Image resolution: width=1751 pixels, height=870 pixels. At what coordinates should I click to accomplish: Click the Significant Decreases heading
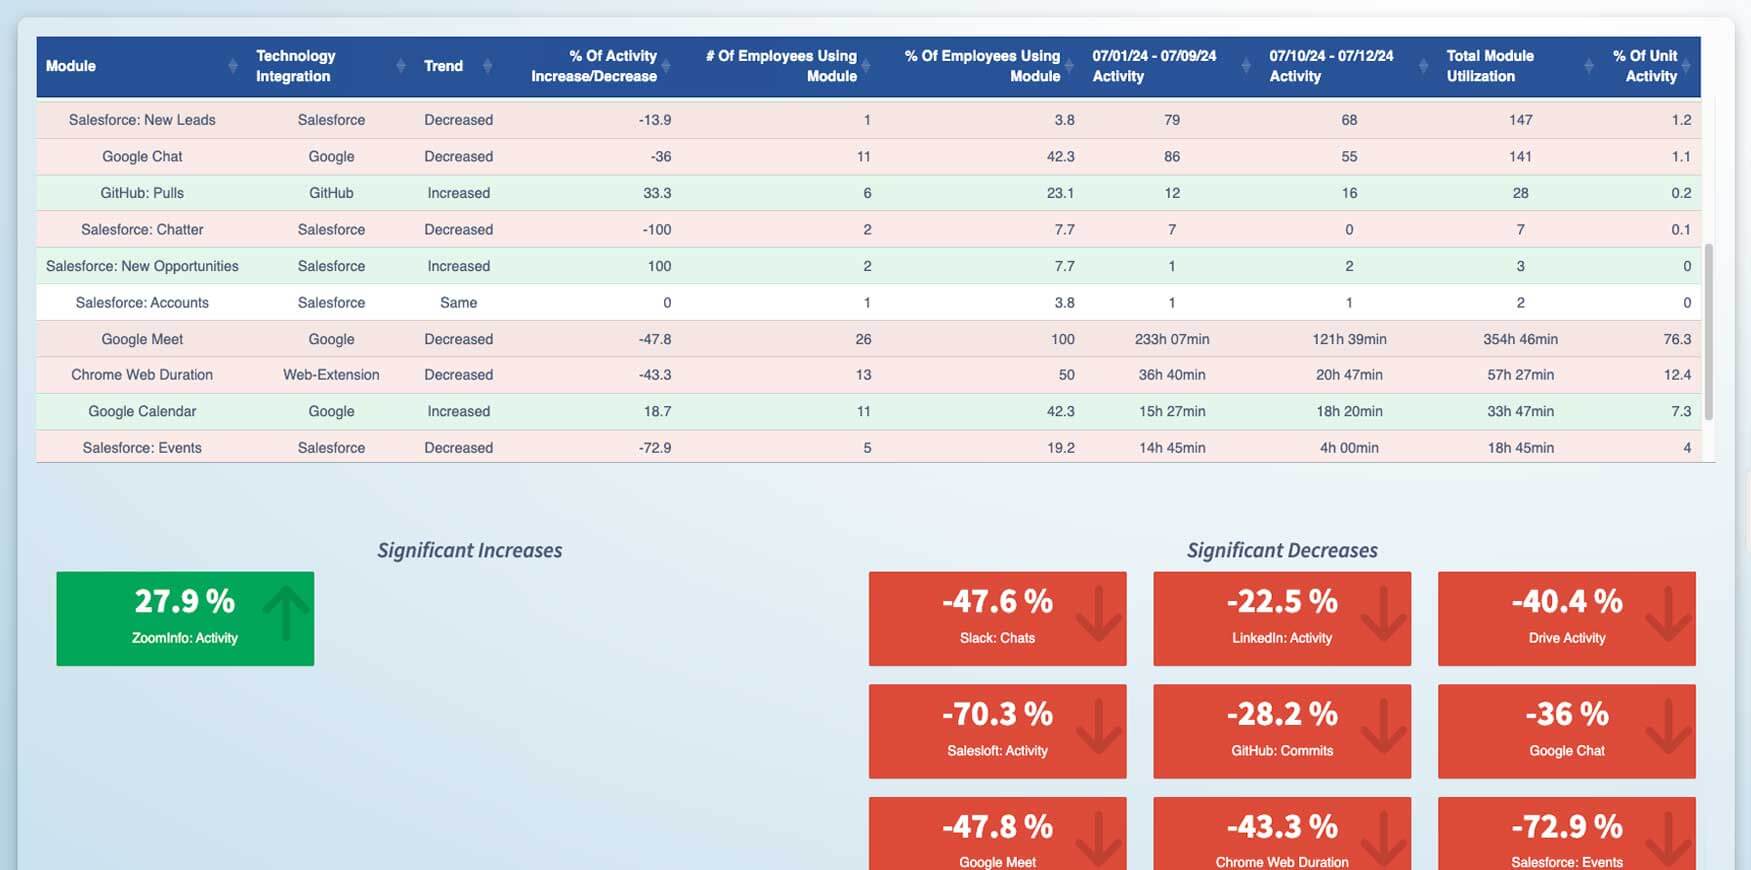(x=1282, y=550)
